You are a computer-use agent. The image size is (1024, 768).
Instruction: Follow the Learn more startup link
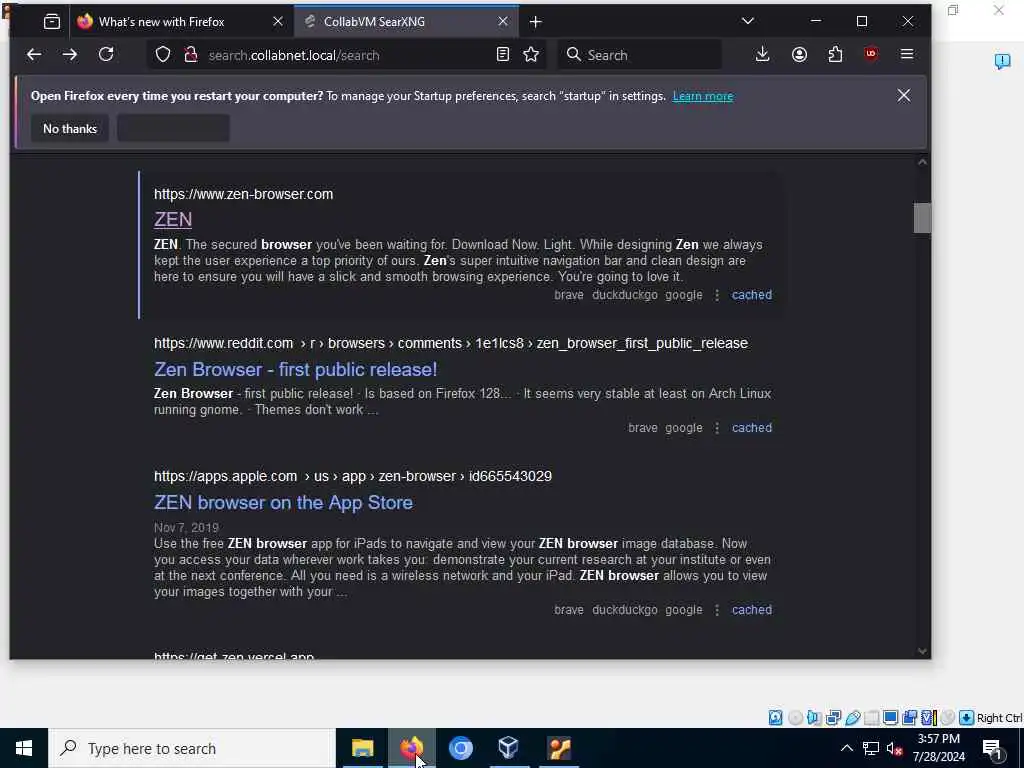coord(703,96)
